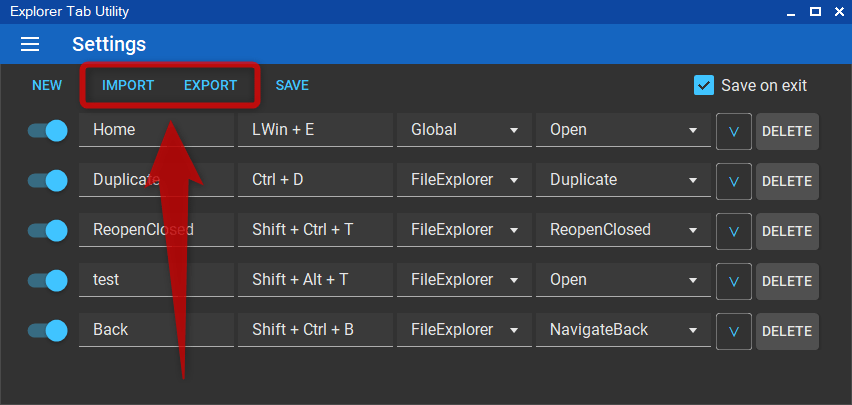852x405 pixels.
Task: Toggle the Back hotkey switch
Action: [x=48, y=331]
